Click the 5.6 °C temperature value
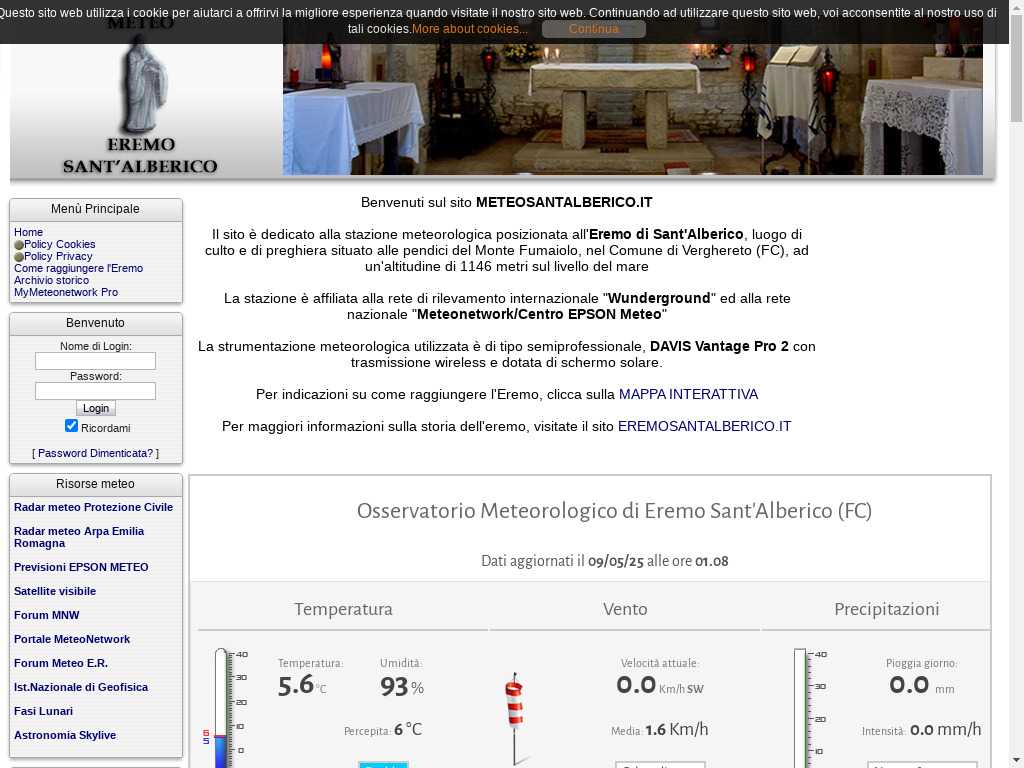 (x=302, y=686)
